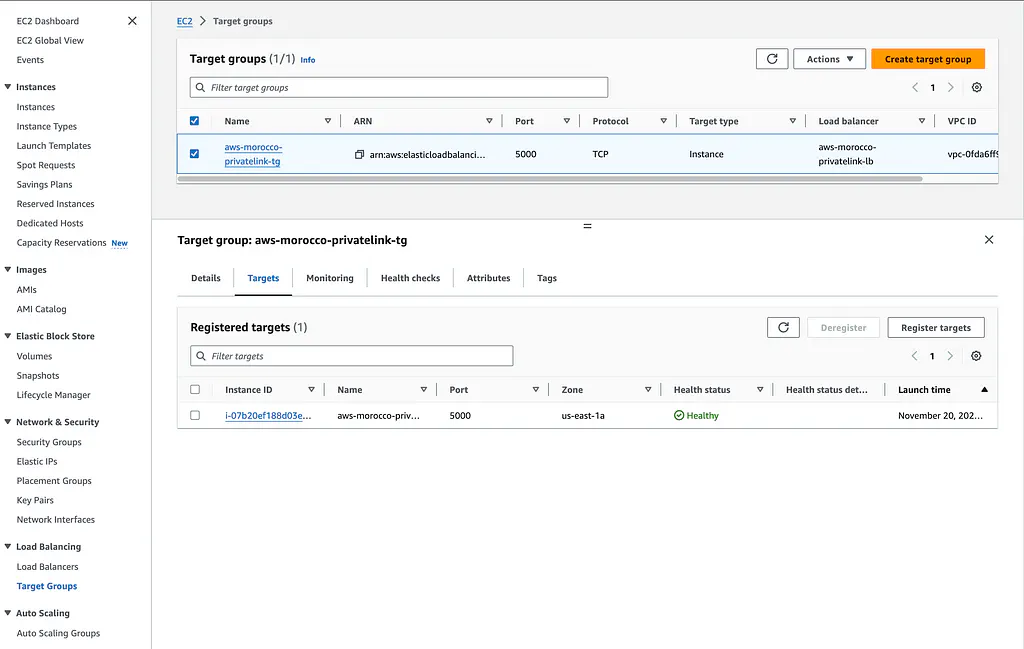Click the Create target group button
Screen dimensions: 1024x649
click(928, 59)
